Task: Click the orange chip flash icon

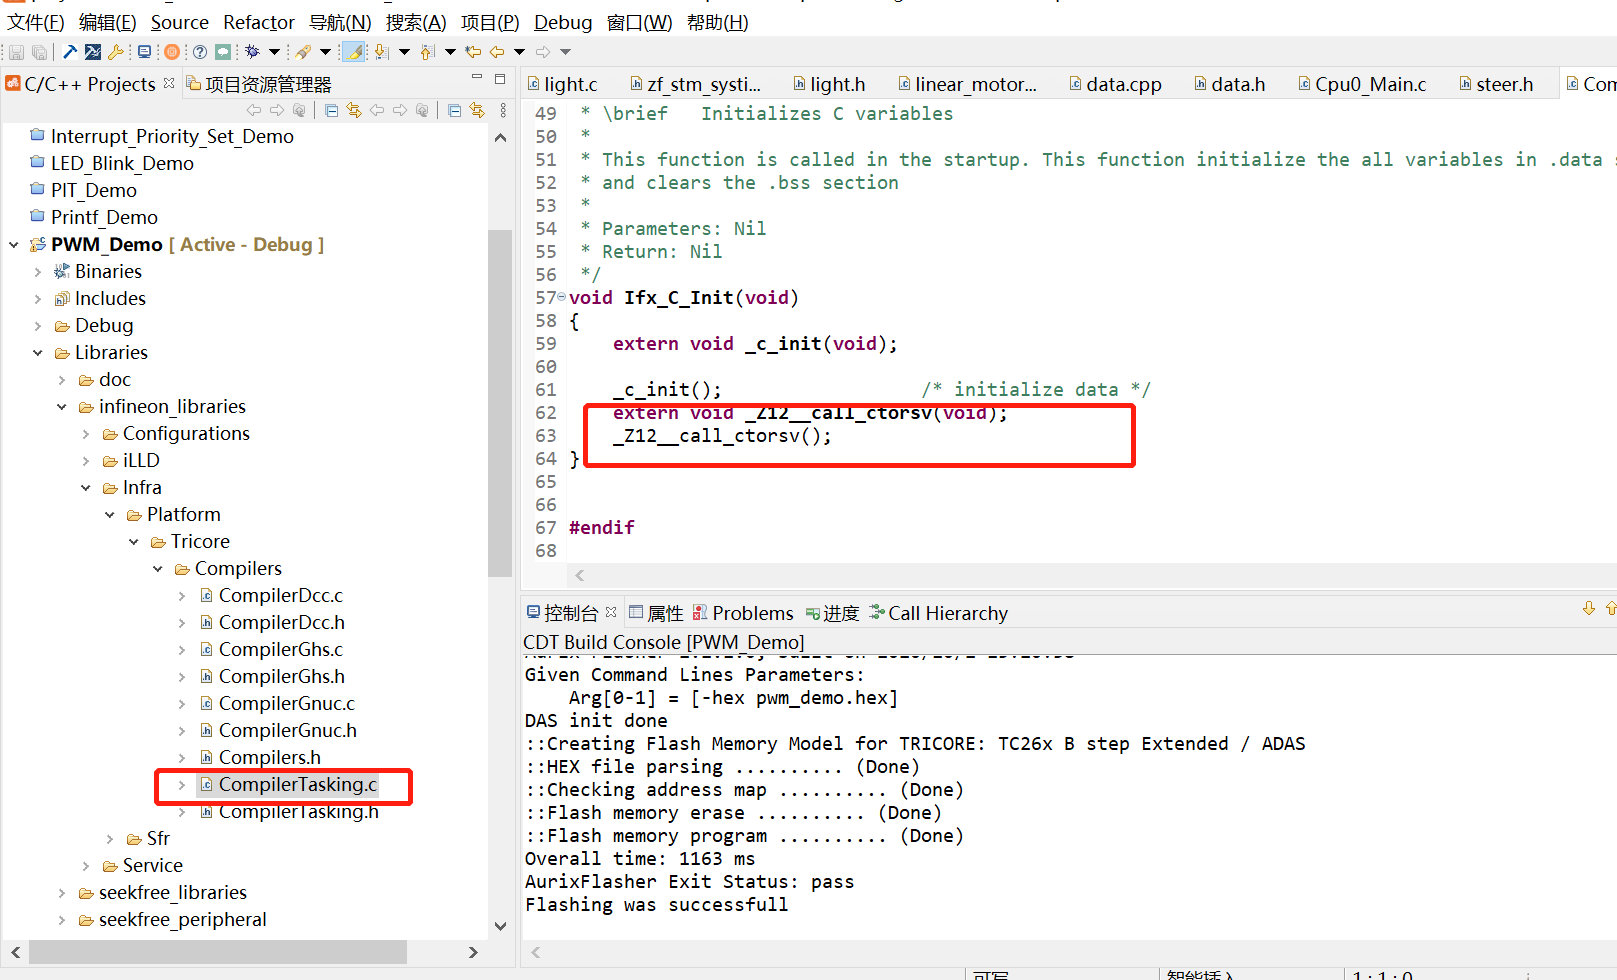Action: point(172,52)
